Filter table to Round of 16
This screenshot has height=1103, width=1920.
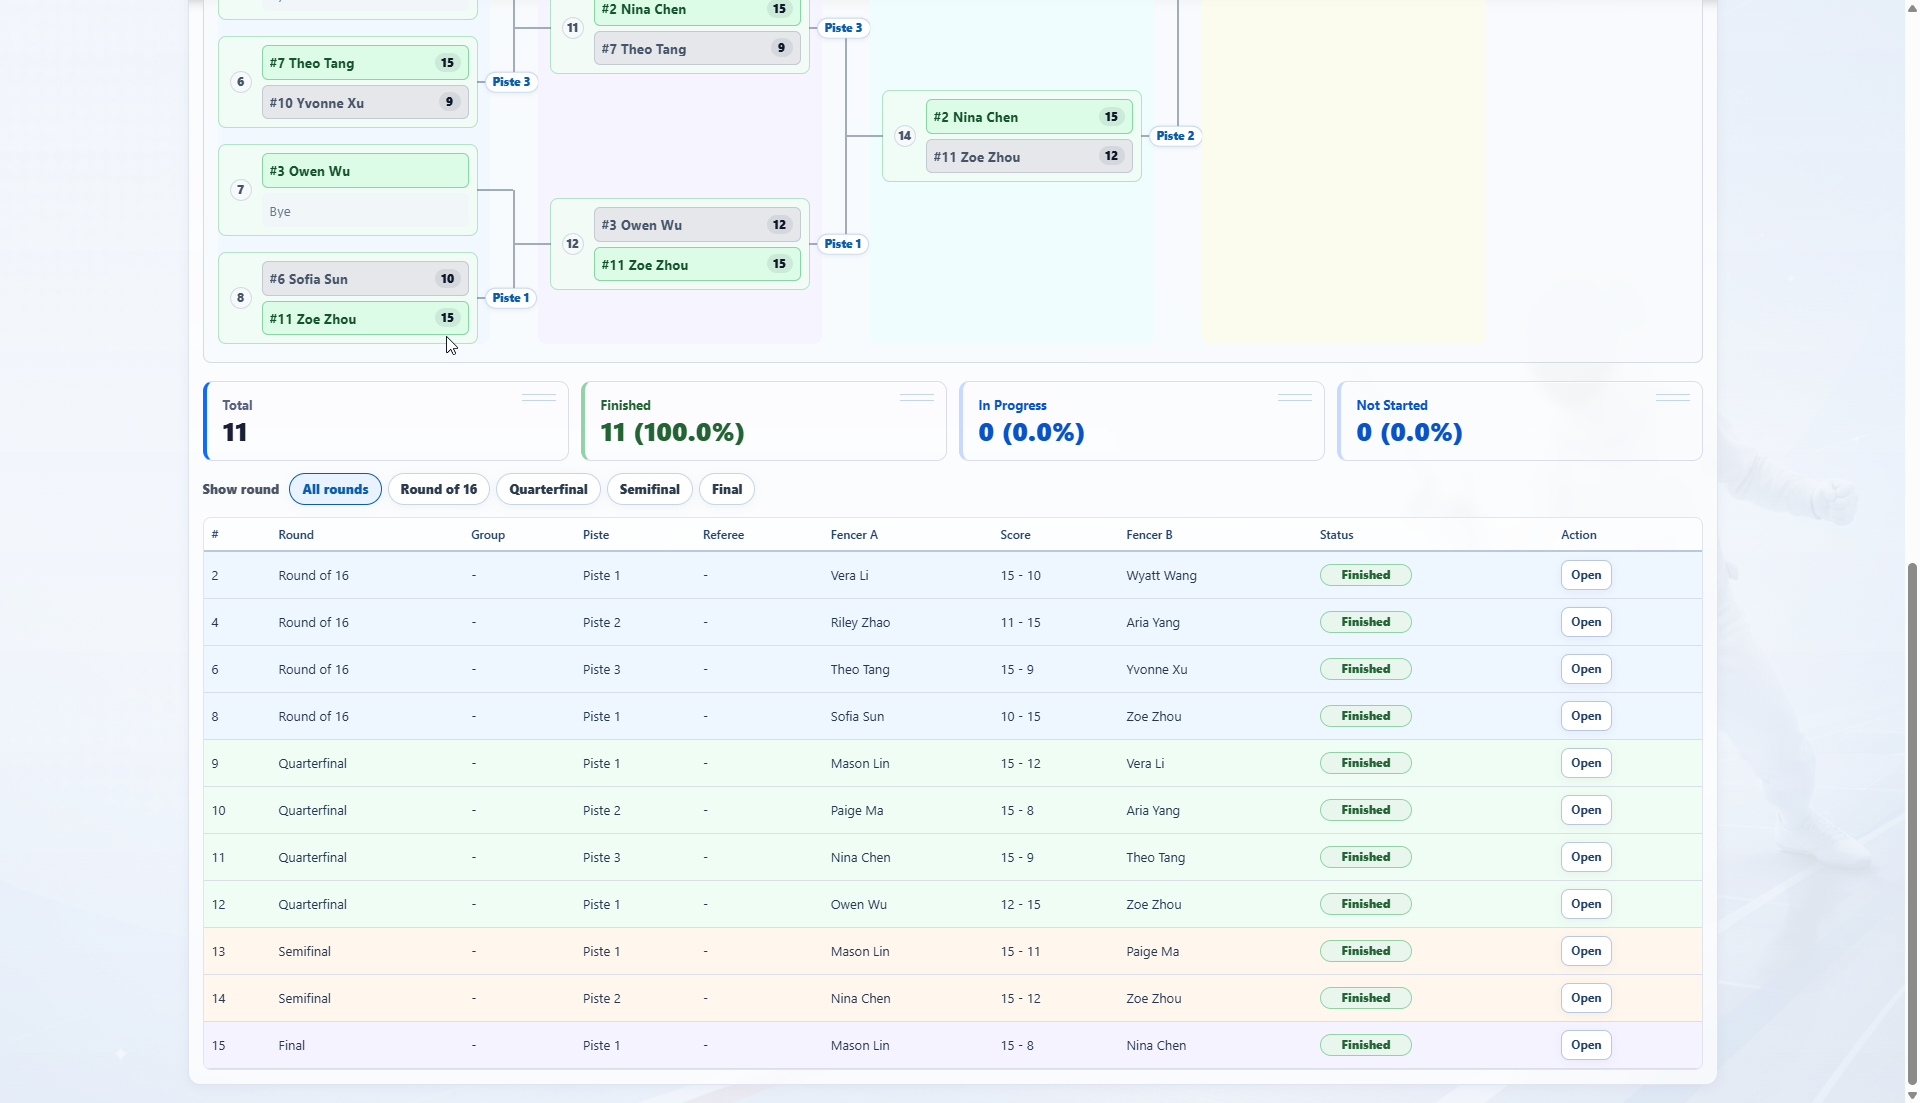coord(439,489)
